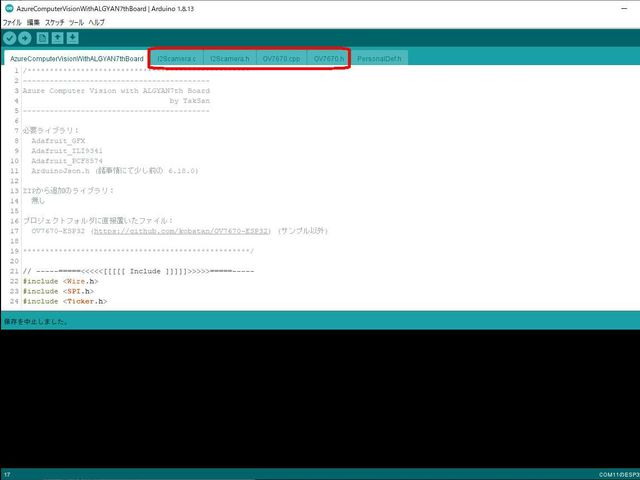Image resolution: width=640 pixels, height=480 pixels.
Task: Click the Verify checkmark icon
Action: pos(10,38)
